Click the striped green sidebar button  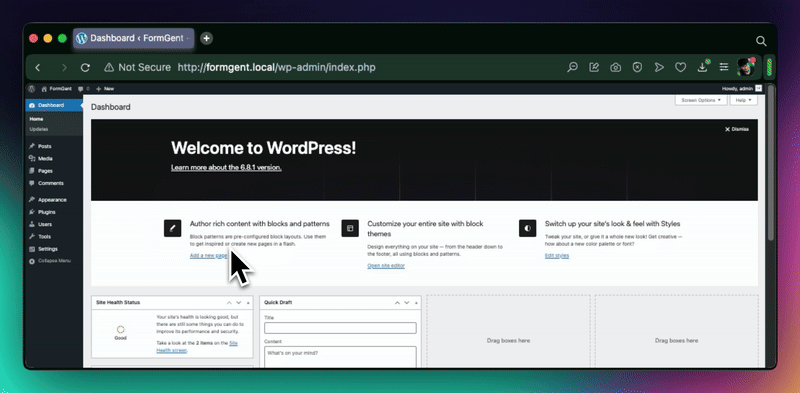tap(769, 67)
